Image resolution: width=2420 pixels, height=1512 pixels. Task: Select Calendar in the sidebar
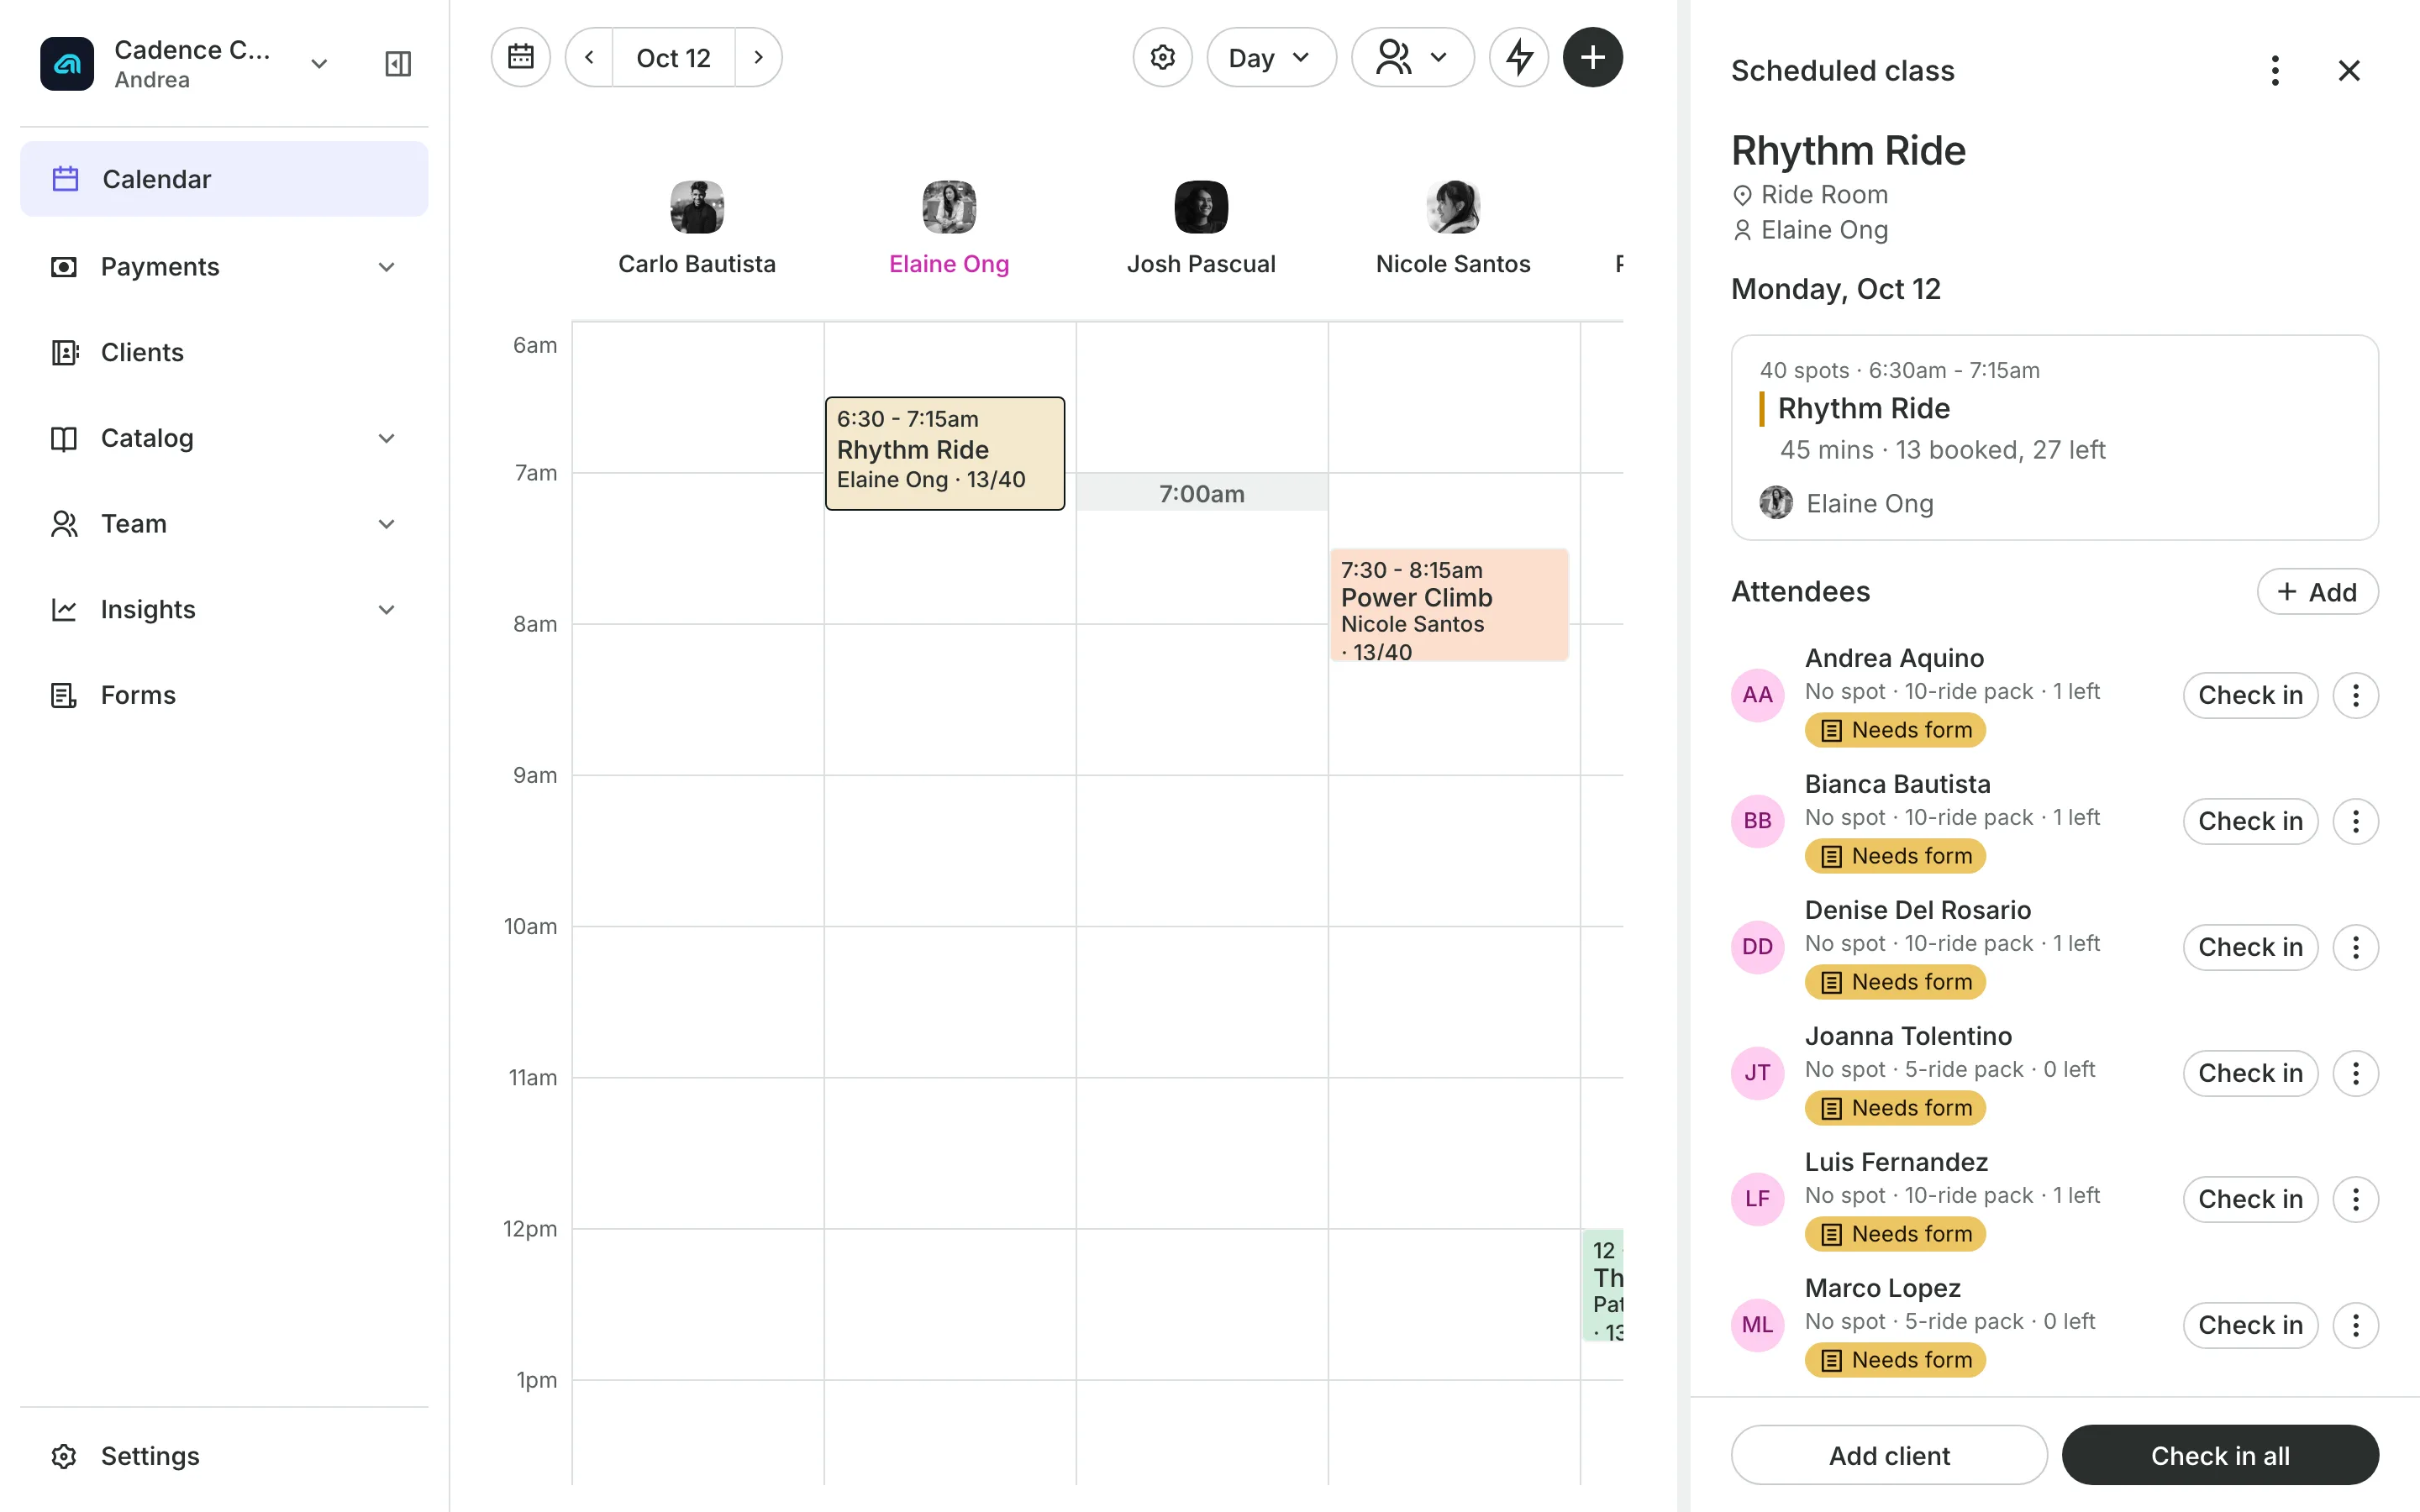coord(224,179)
